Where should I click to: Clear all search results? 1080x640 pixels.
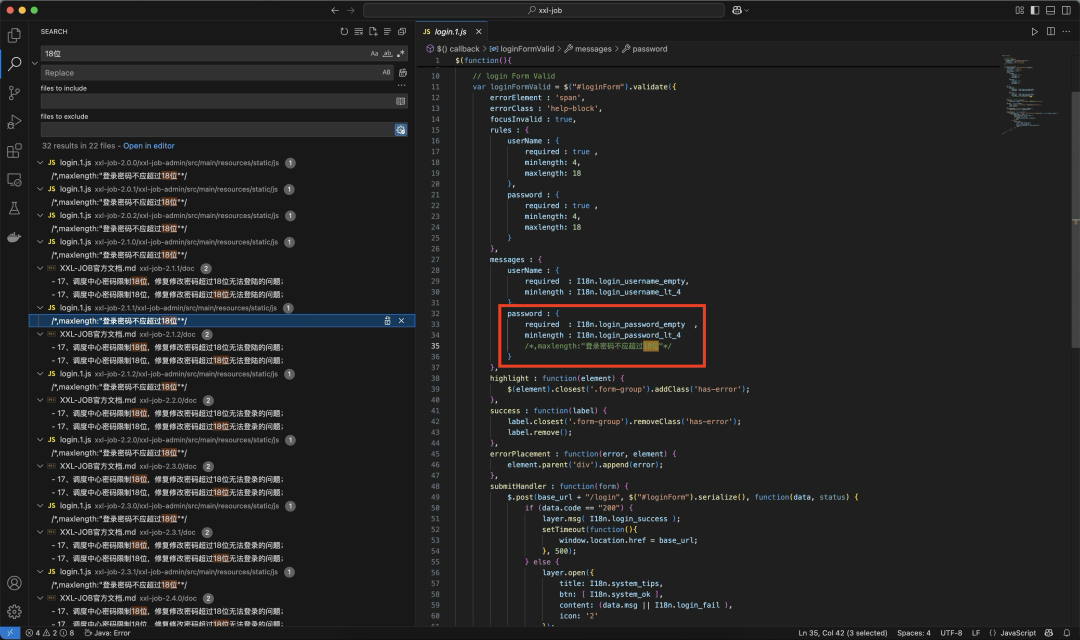click(x=359, y=32)
